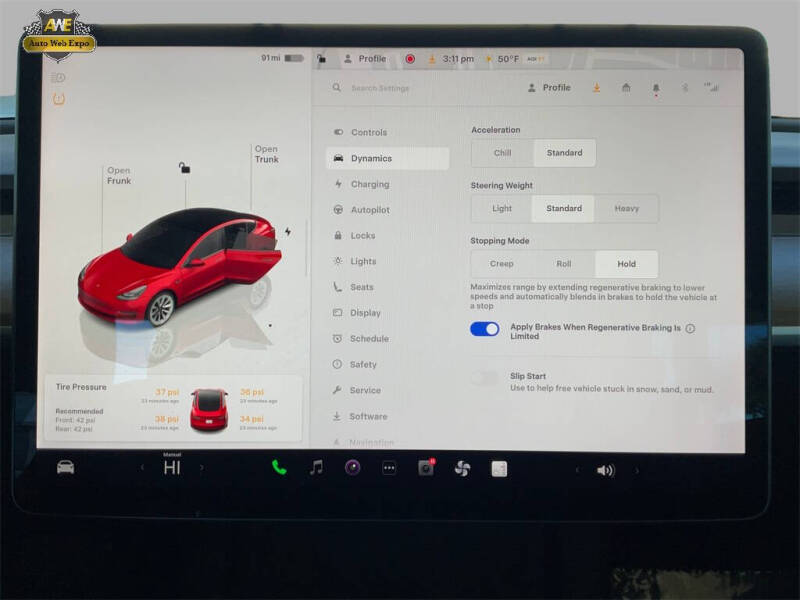Tap the right arrow to raise driver temperature
Image resolution: width=800 pixels, height=600 pixels.
point(203,466)
